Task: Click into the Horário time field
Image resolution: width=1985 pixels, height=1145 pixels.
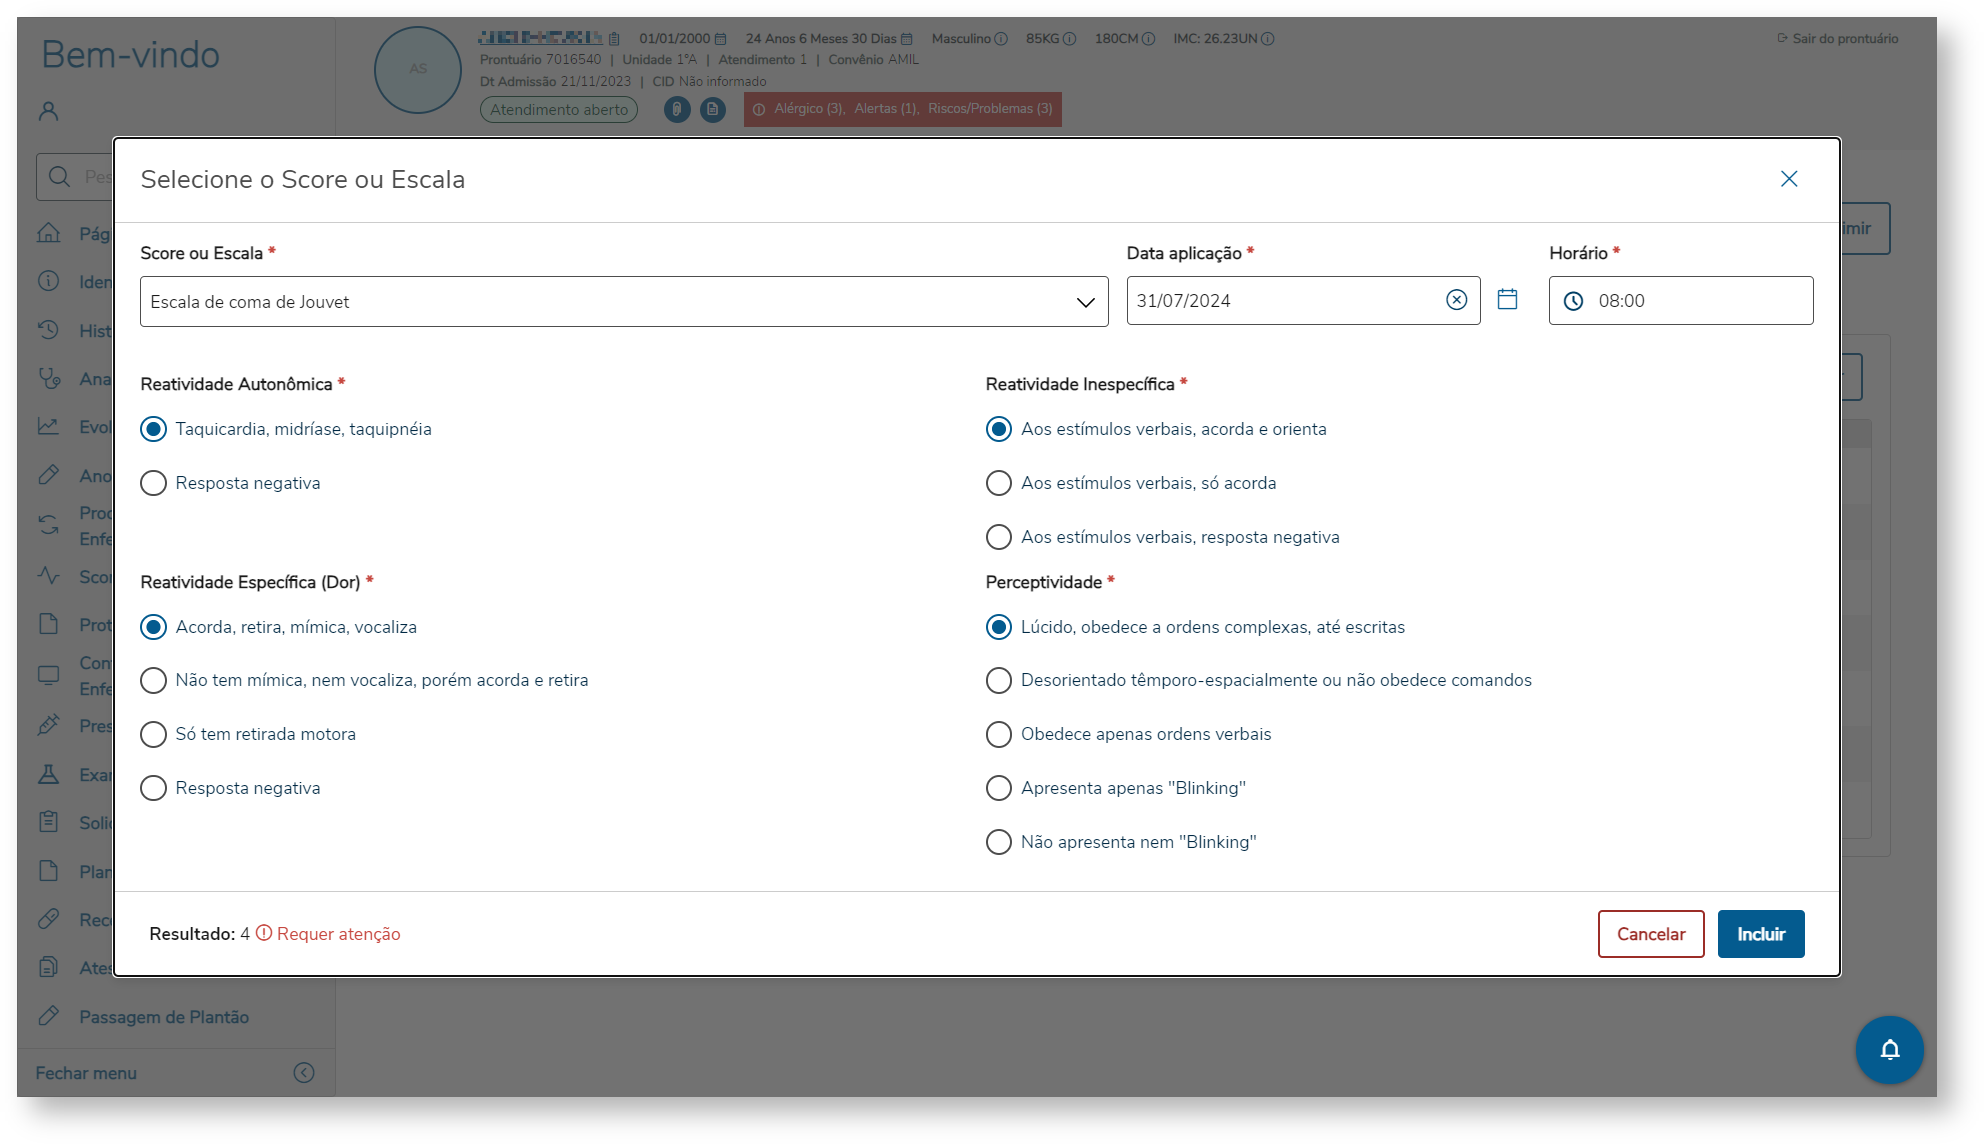Action: pyautogui.click(x=1700, y=301)
